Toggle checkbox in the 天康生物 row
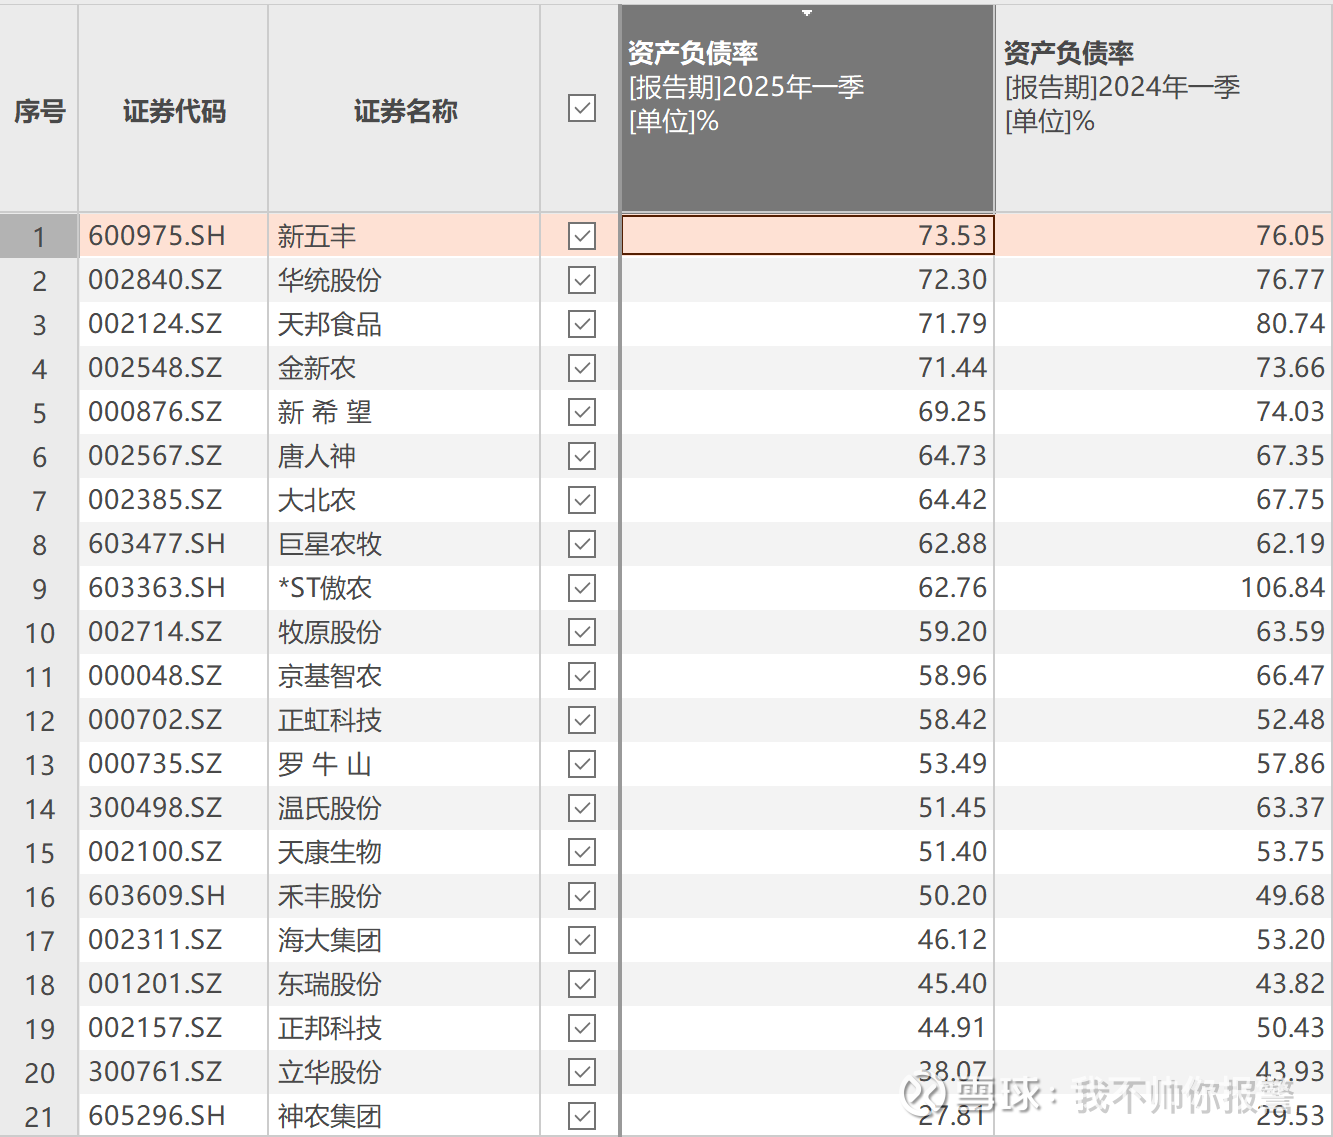The height and width of the screenshot is (1137, 1333). (581, 852)
